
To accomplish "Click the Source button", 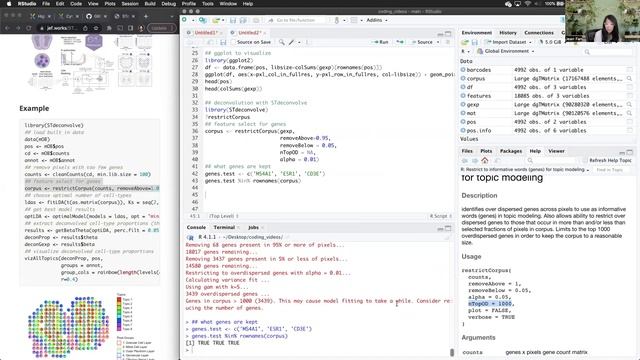I will point(422,42).
